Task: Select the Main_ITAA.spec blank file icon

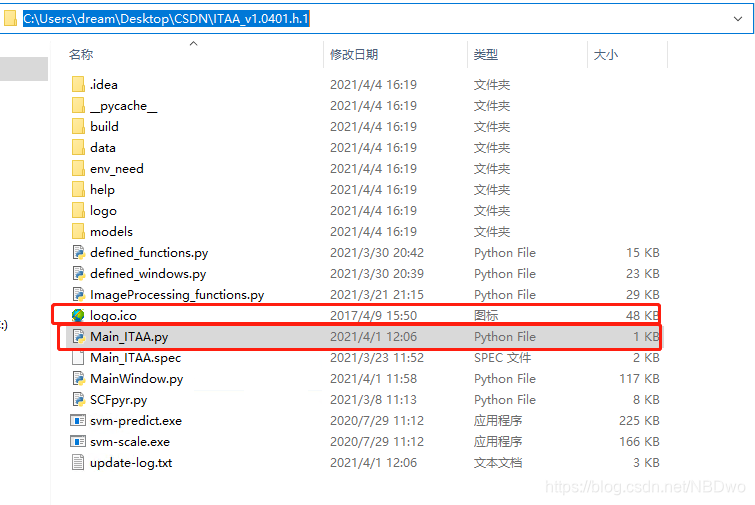Action: [78, 357]
